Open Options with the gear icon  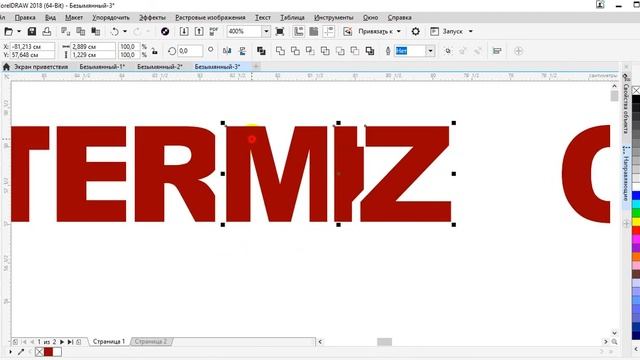pos(416,31)
